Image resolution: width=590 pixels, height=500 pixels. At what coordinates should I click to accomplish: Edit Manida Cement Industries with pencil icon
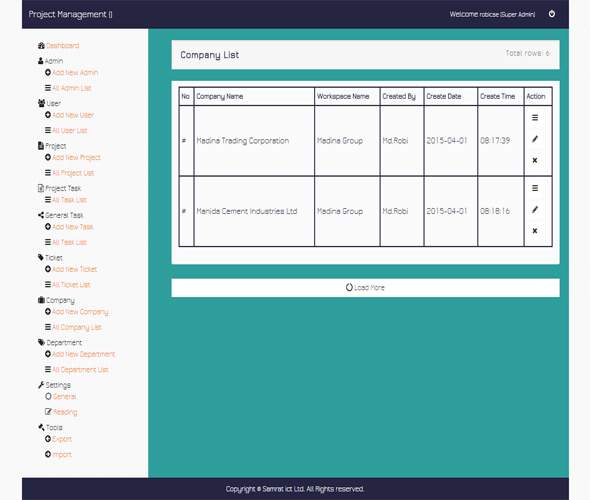pyautogui.click(x=535, y=210)
